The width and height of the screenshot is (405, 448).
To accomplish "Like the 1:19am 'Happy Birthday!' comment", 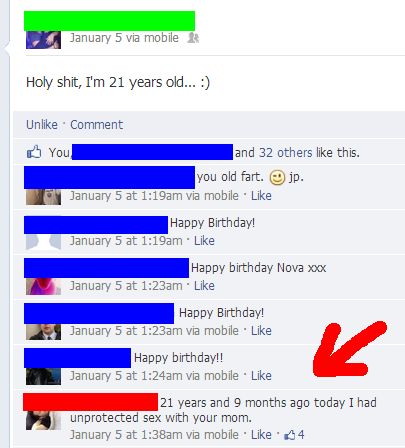I will [x=204, y=241].
